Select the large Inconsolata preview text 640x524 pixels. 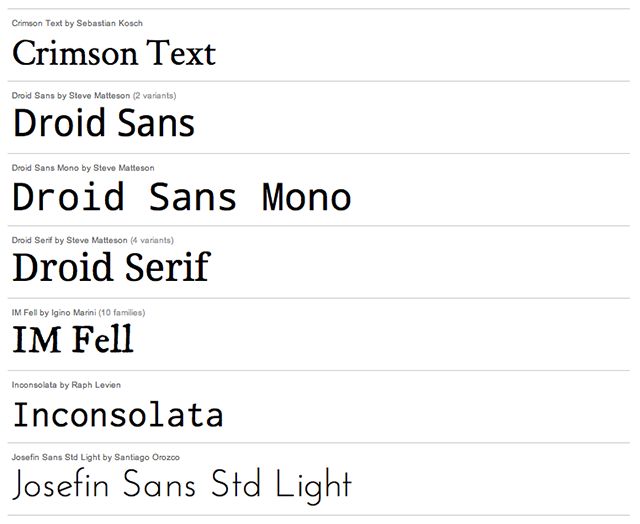117,413
